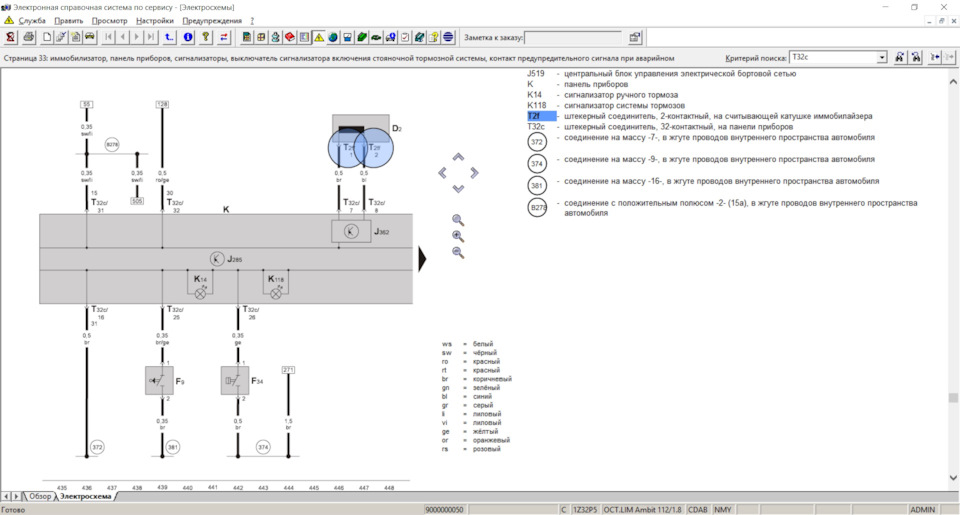
Task: Click ground connection 381 circle in legend
Action: click(537, 186)
